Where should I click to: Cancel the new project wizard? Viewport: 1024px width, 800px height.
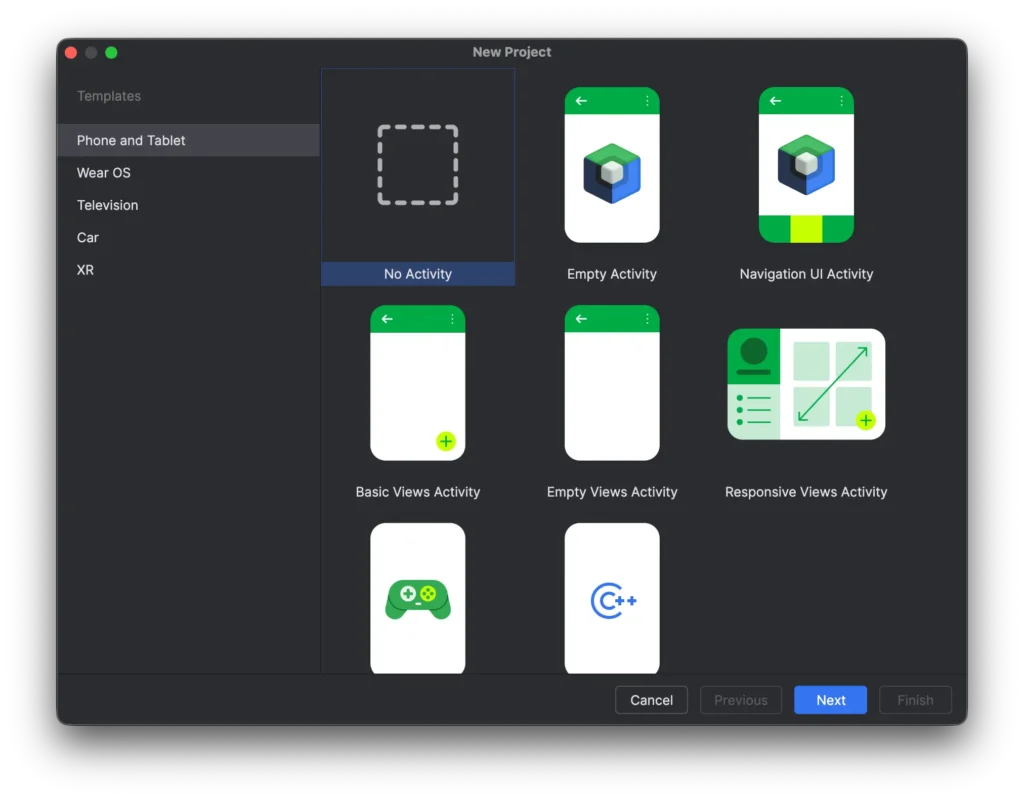651,700
